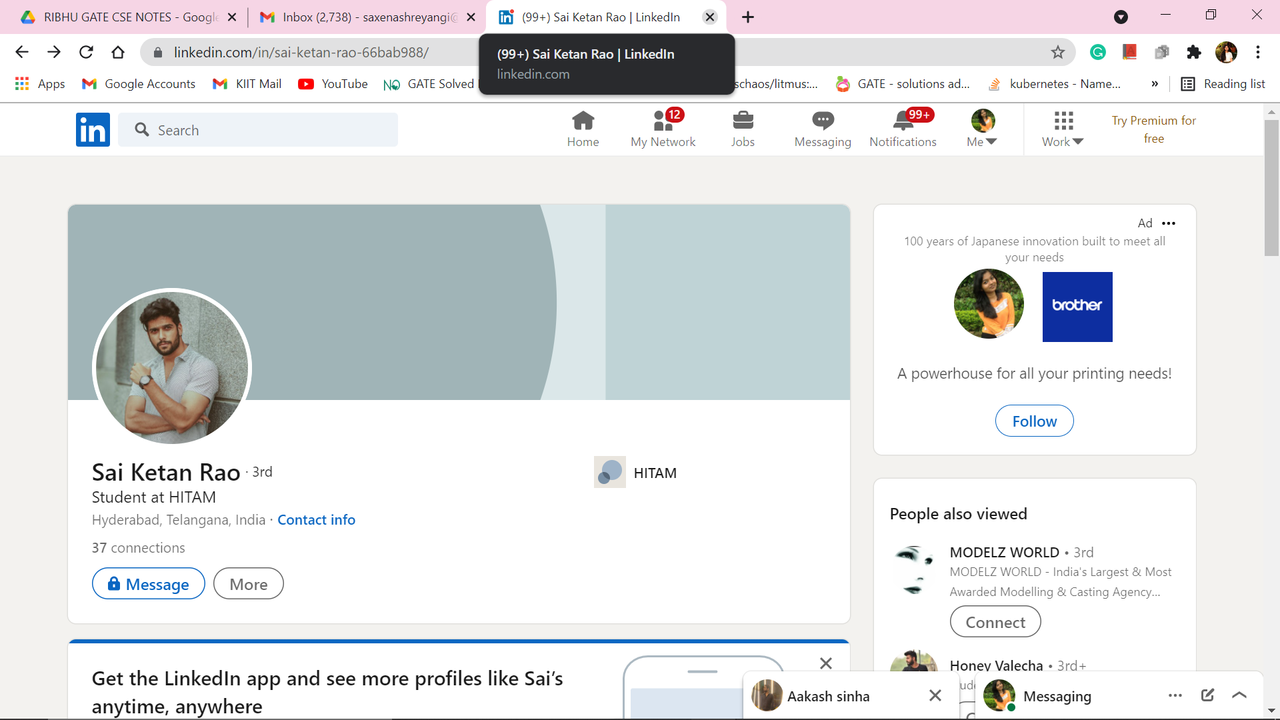Viewport: 1280px width, 720px height.
Task: Open Reading list
Action: point(1223,84)
